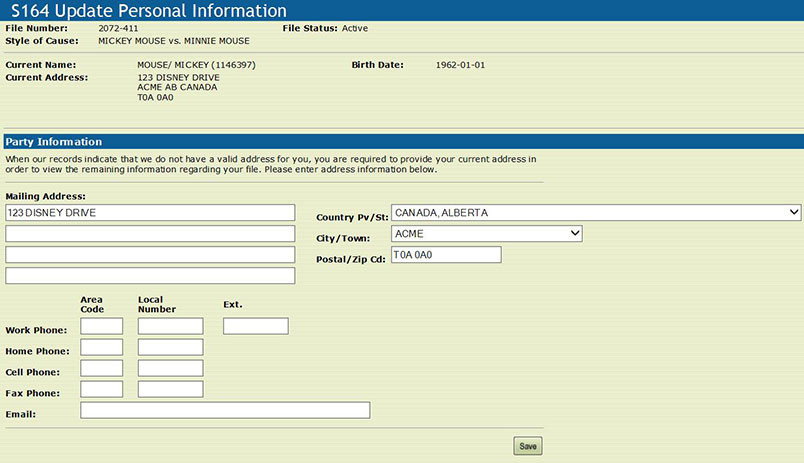
Task: Click the Party Information section header
Action: [x=54, y=142]
